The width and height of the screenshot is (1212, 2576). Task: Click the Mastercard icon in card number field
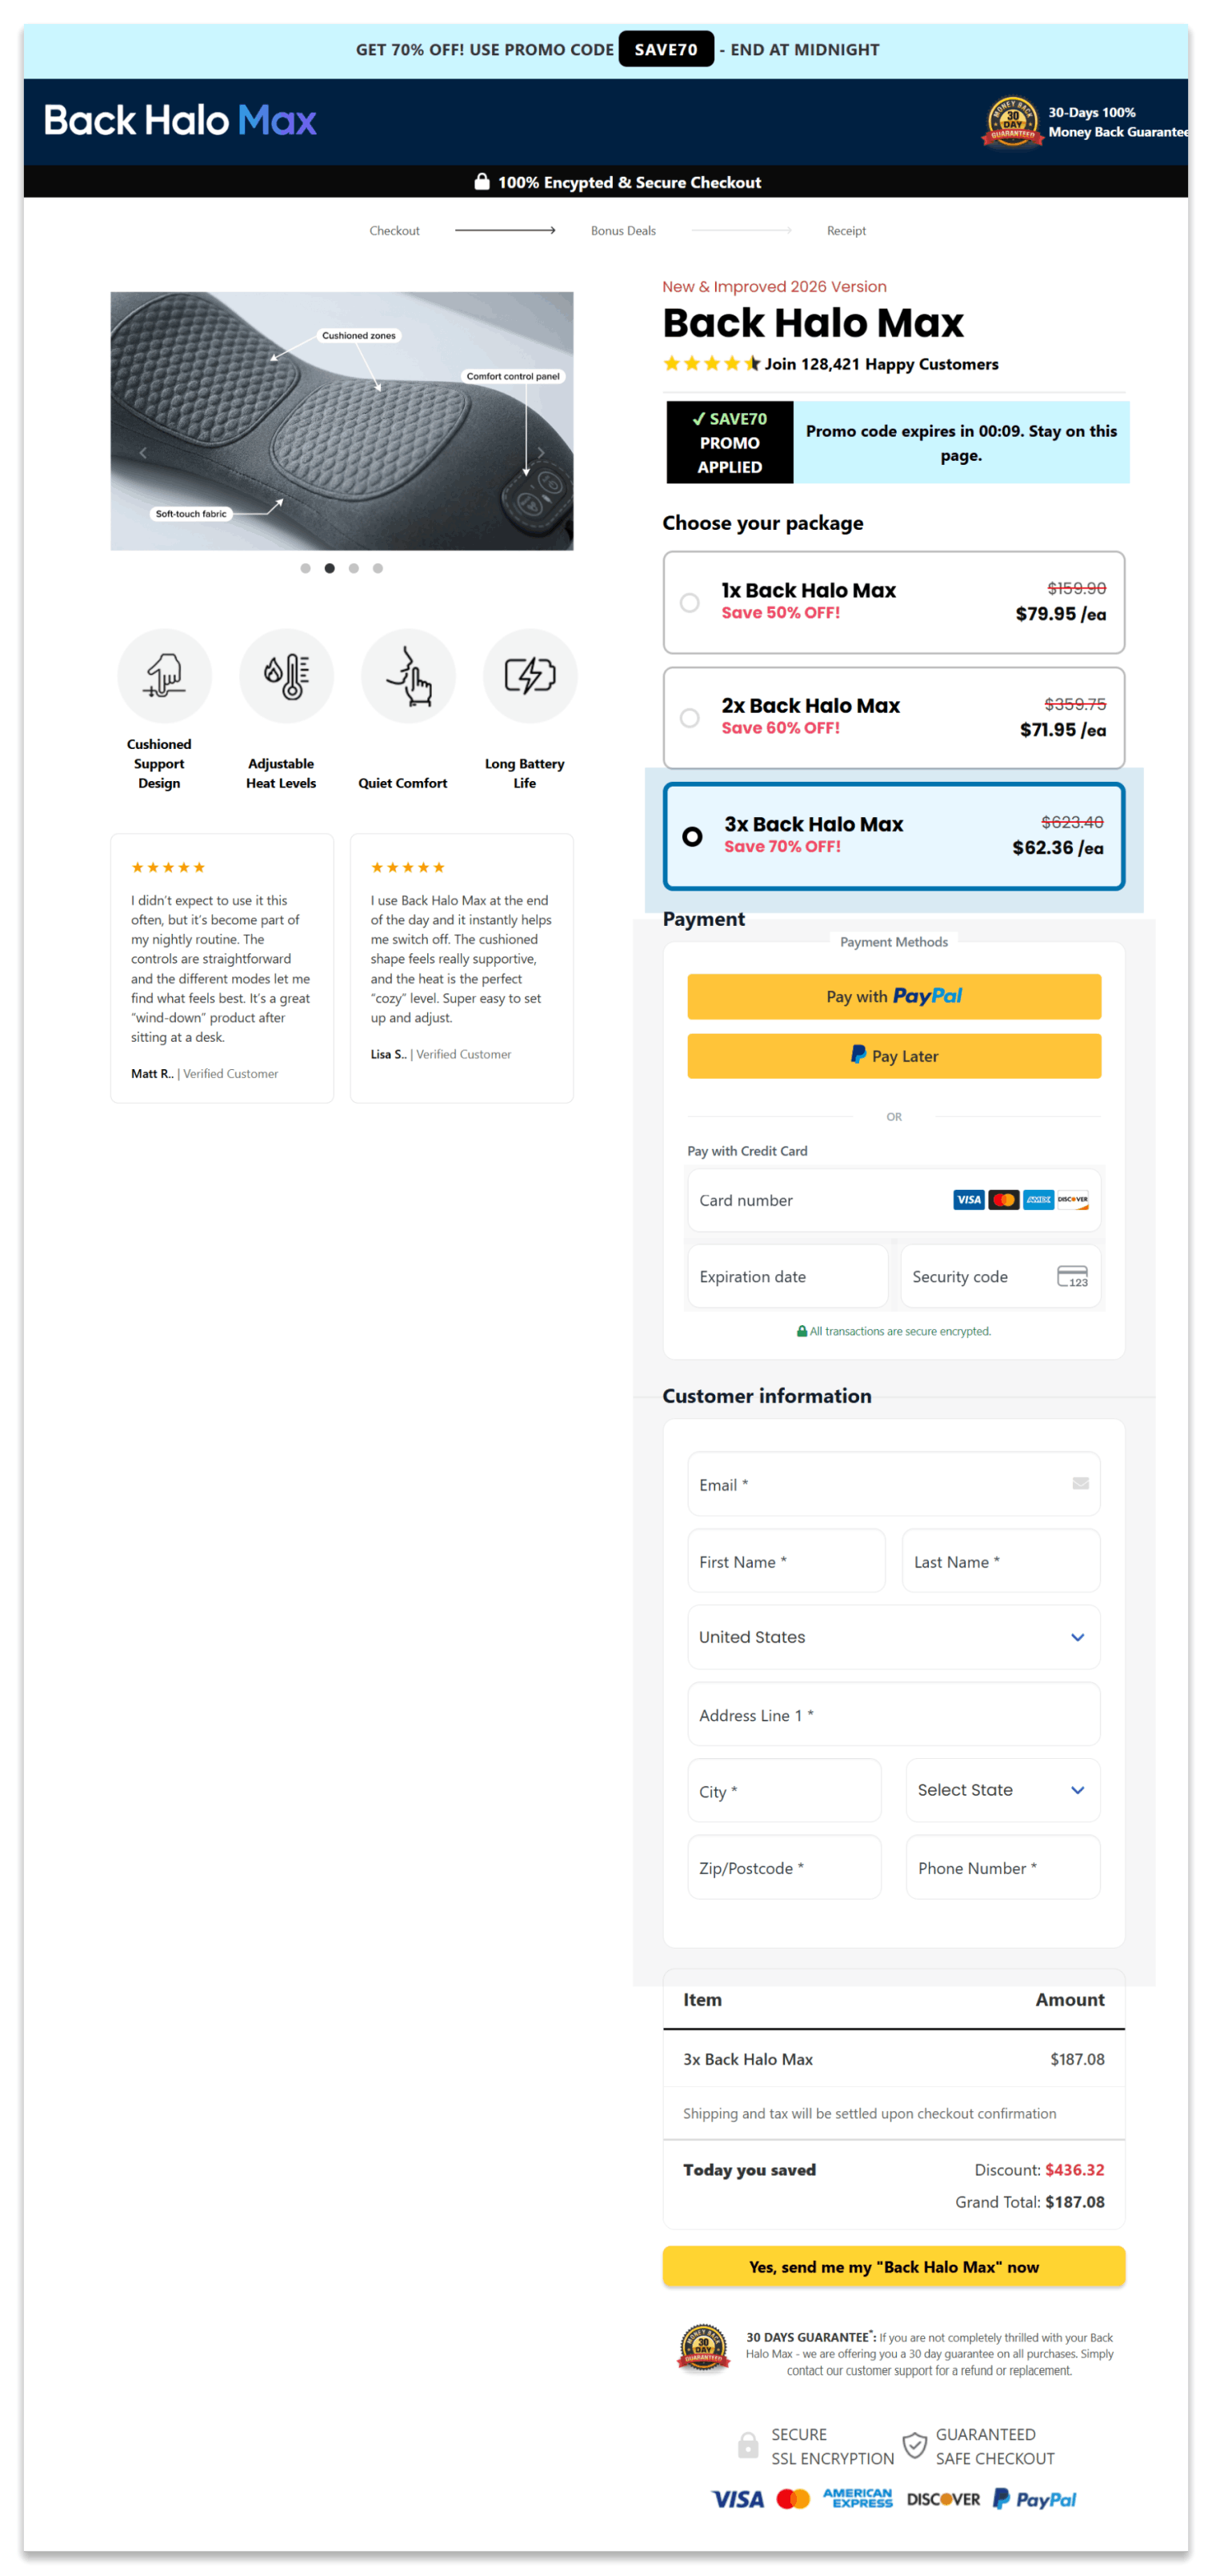tap(1003, 1200)
